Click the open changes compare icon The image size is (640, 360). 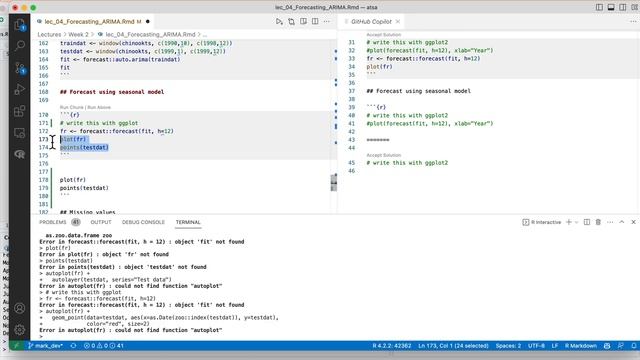tap(291, 21)
